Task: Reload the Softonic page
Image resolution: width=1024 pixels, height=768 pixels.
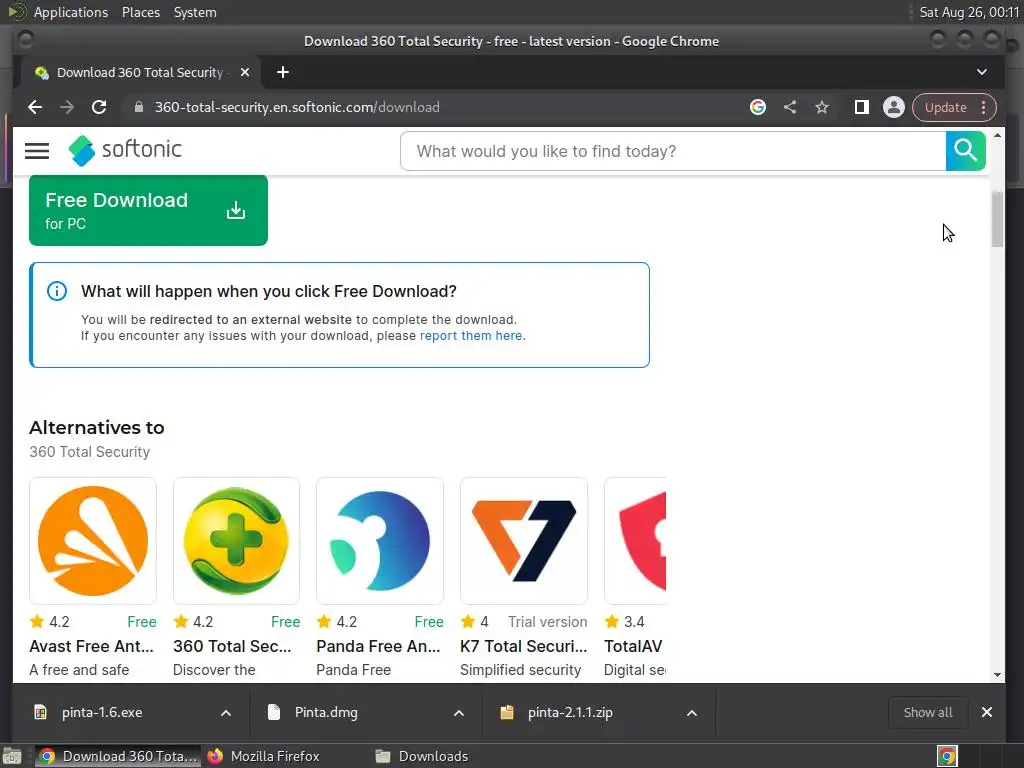Action: pyautogui.click(x=99, y=107)
